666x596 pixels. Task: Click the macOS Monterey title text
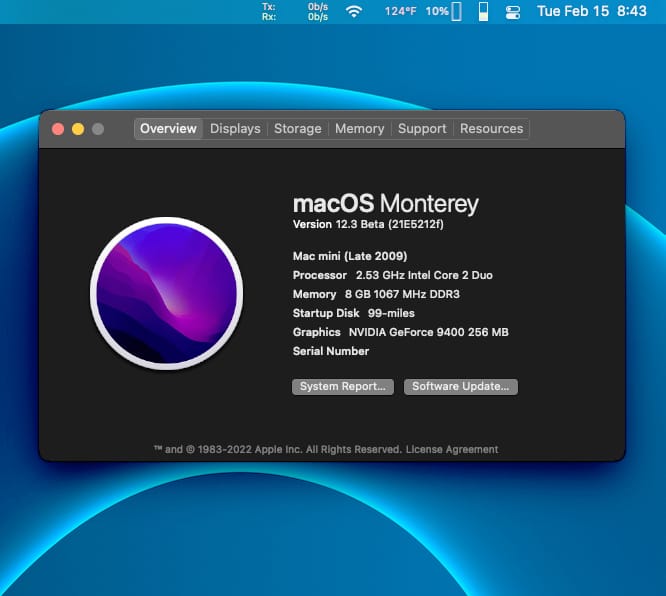[386, 203]
